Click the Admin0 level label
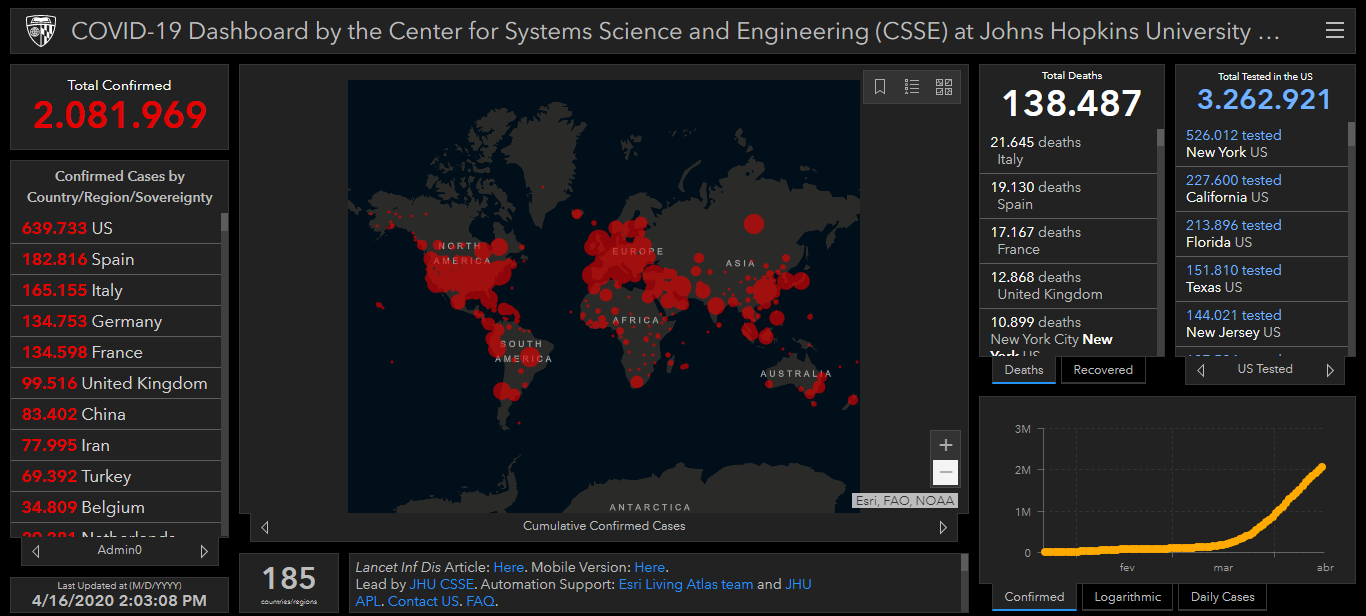1366x616 pixels. 120,550
